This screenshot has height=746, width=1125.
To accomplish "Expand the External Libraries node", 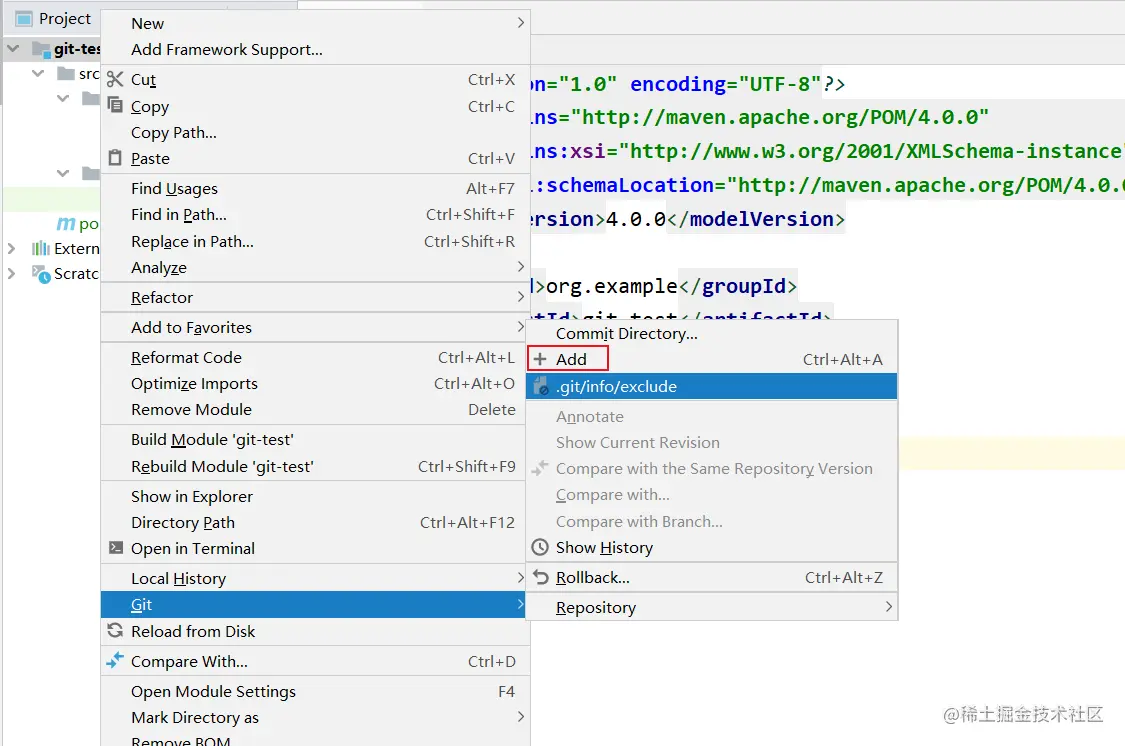I will [11, 248].
